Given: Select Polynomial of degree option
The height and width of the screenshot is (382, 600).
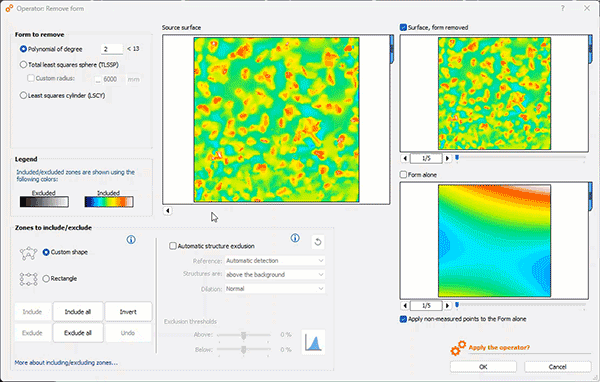Looking at the screenshot, I should pyautogui.click(x=23, y=49).
